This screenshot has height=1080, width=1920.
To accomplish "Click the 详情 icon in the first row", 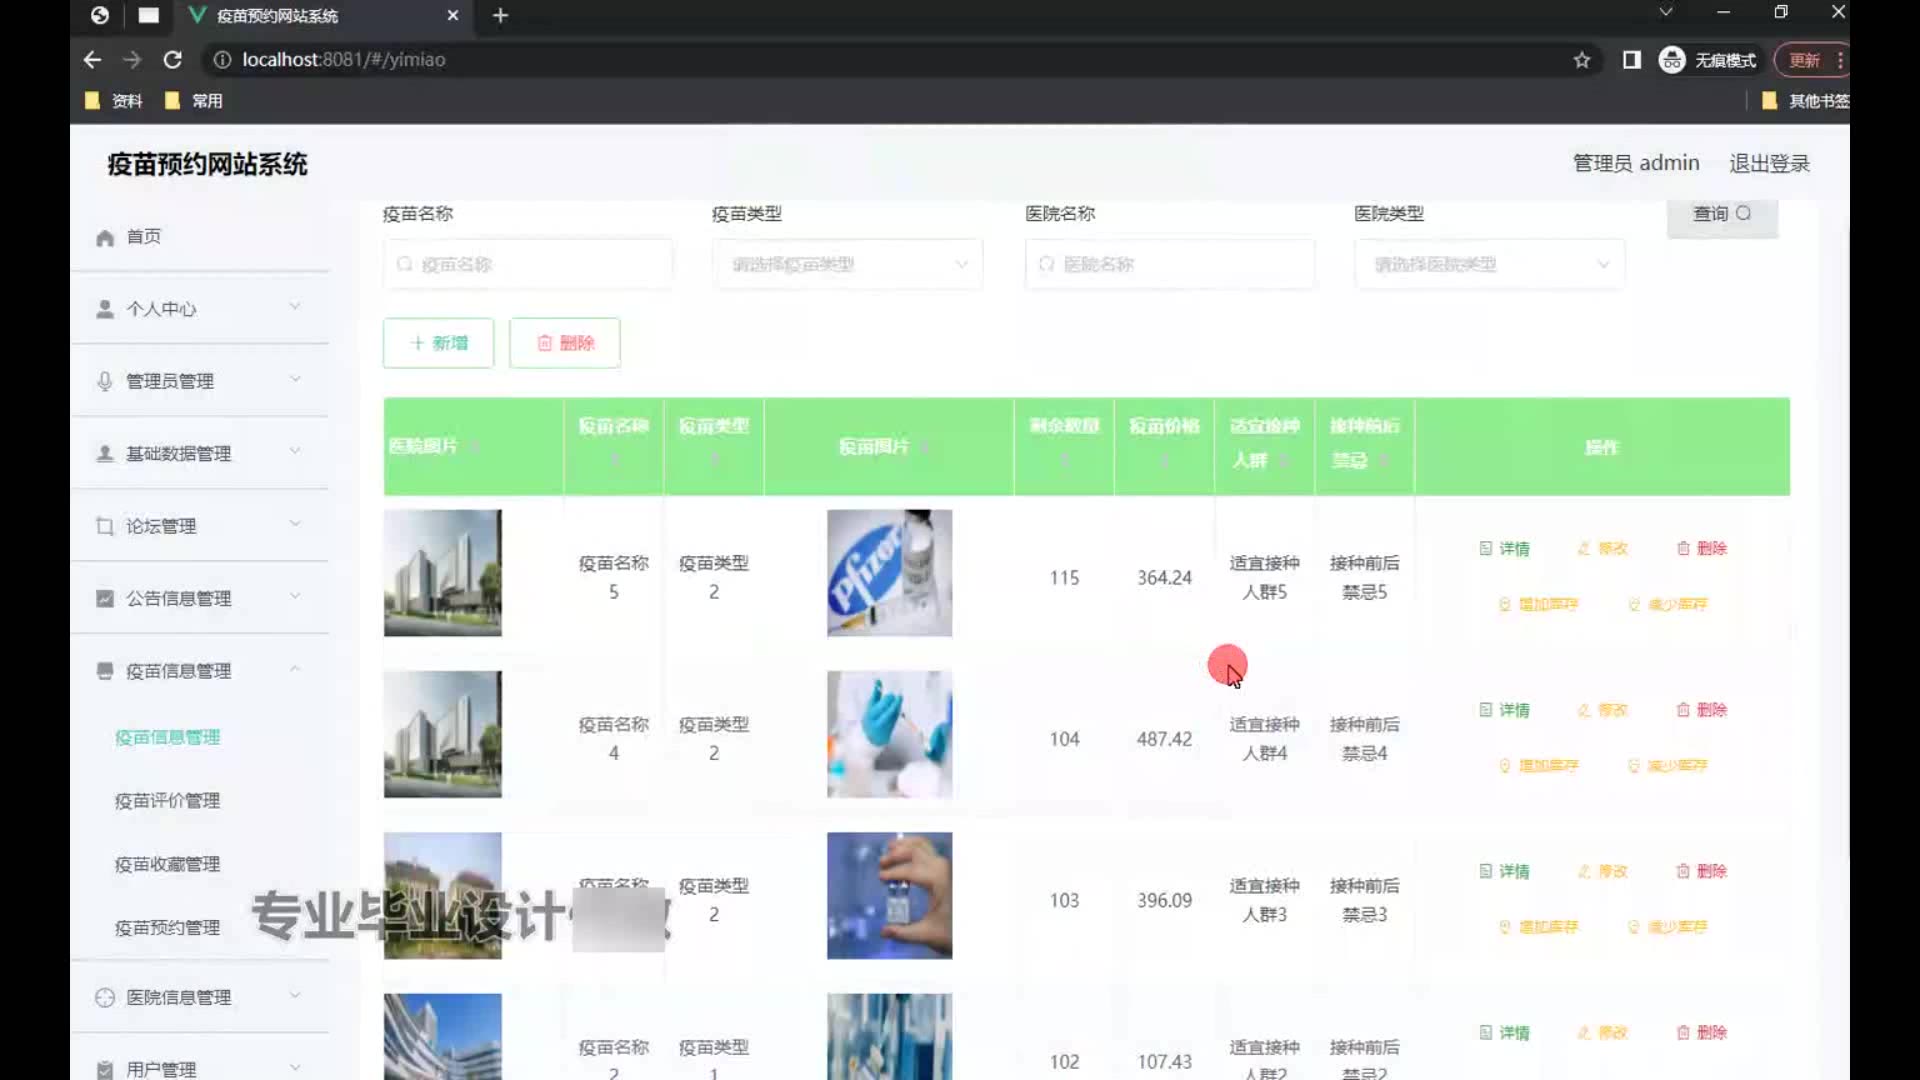I will 1486,549.
